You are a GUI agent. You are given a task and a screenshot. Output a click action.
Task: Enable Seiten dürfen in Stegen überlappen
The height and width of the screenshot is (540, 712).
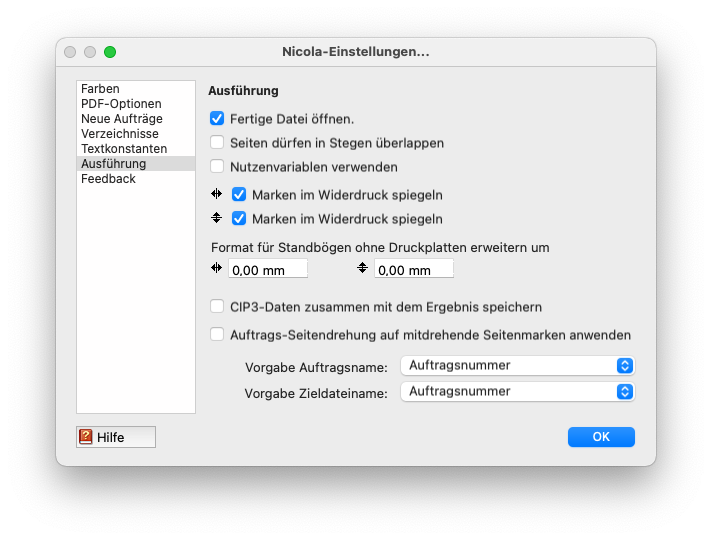[217, 143]
